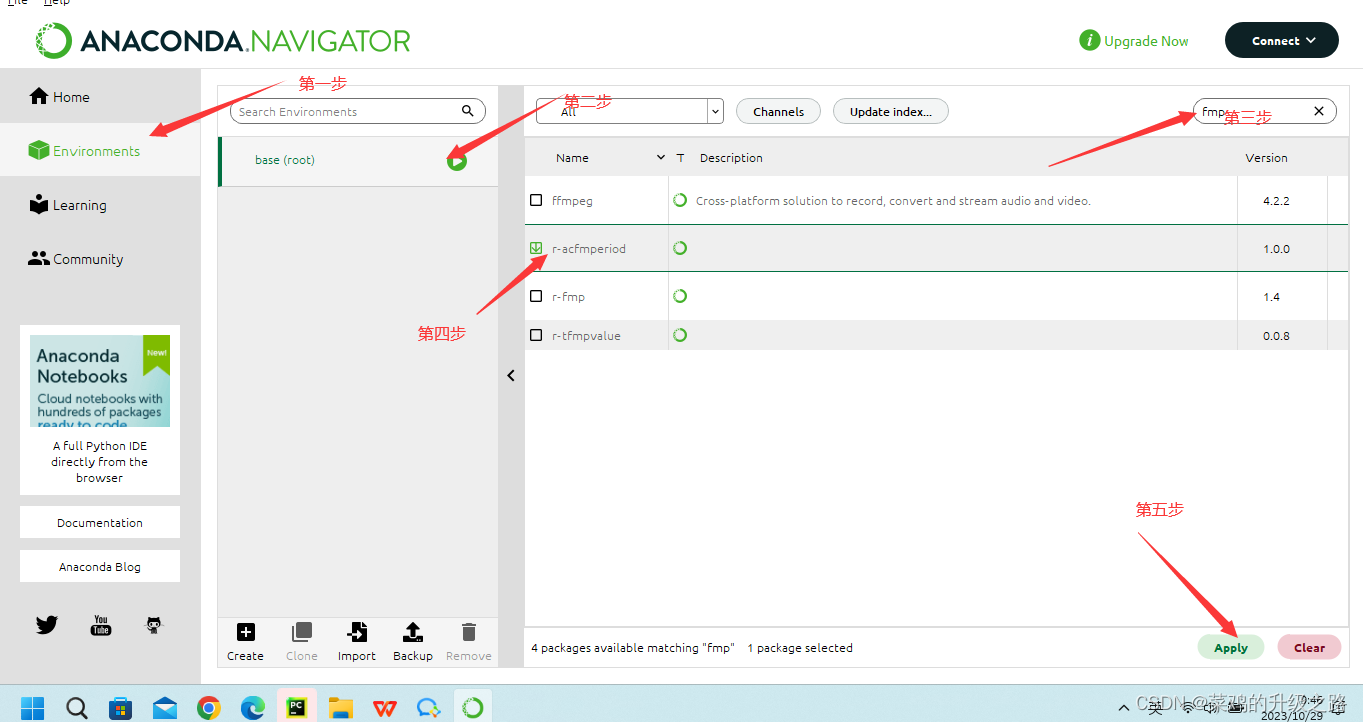Image resolution: width=1363 pixels, height=722 pixels.
Task: Click the r-tfmpvalue row type circle icon
Action: click(x=680, y=335)
